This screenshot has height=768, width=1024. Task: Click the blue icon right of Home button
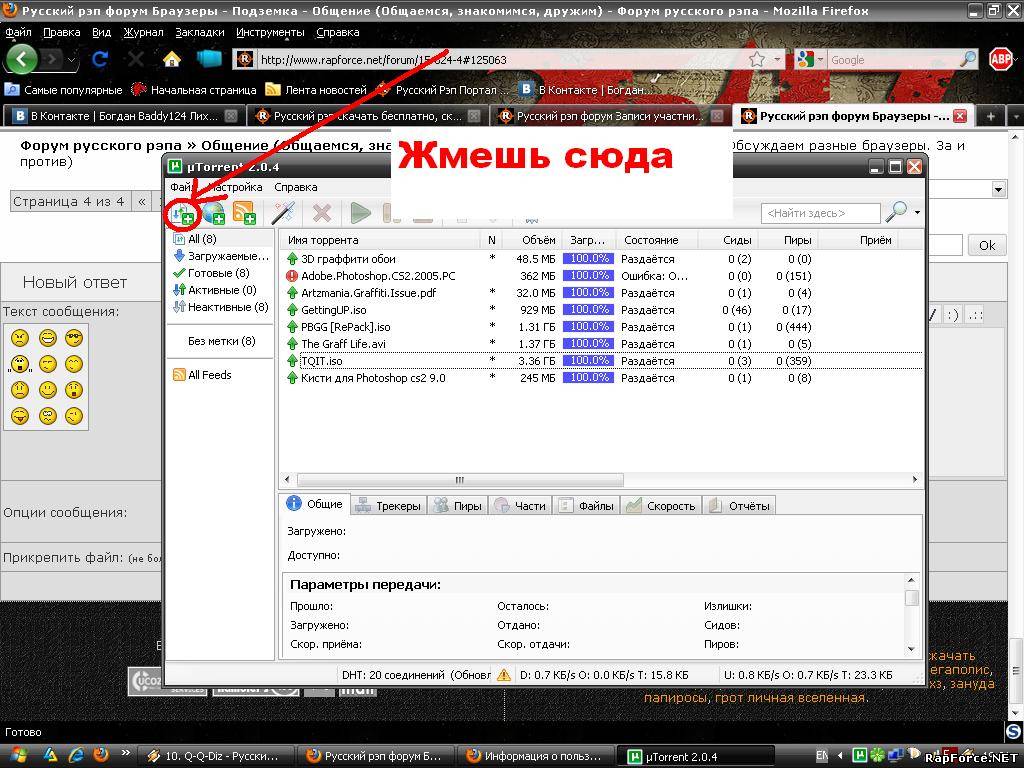[208, 59]
